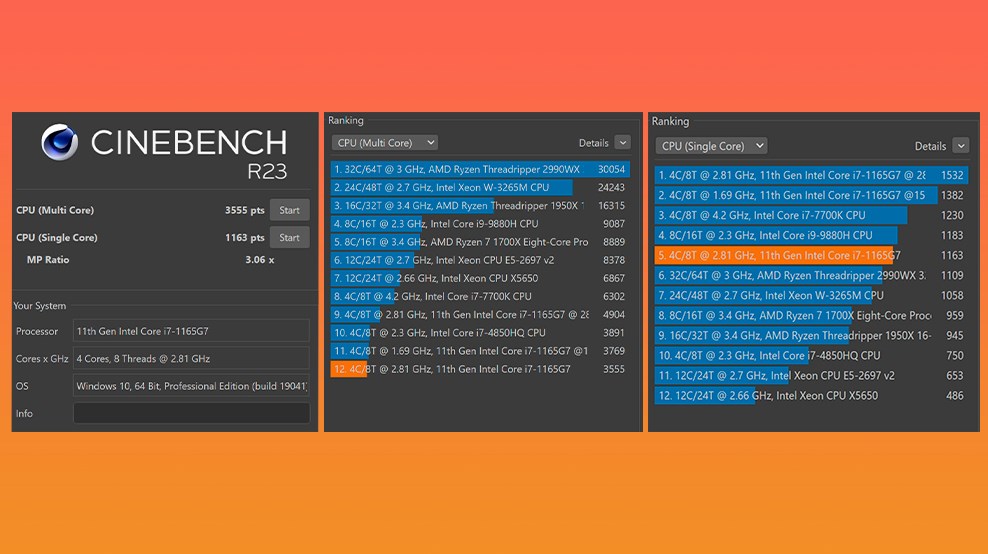The width and height of the screenshot is (988, 554).
Task: Click the 1163 pts single core score
Action: [x=244, y=238]
